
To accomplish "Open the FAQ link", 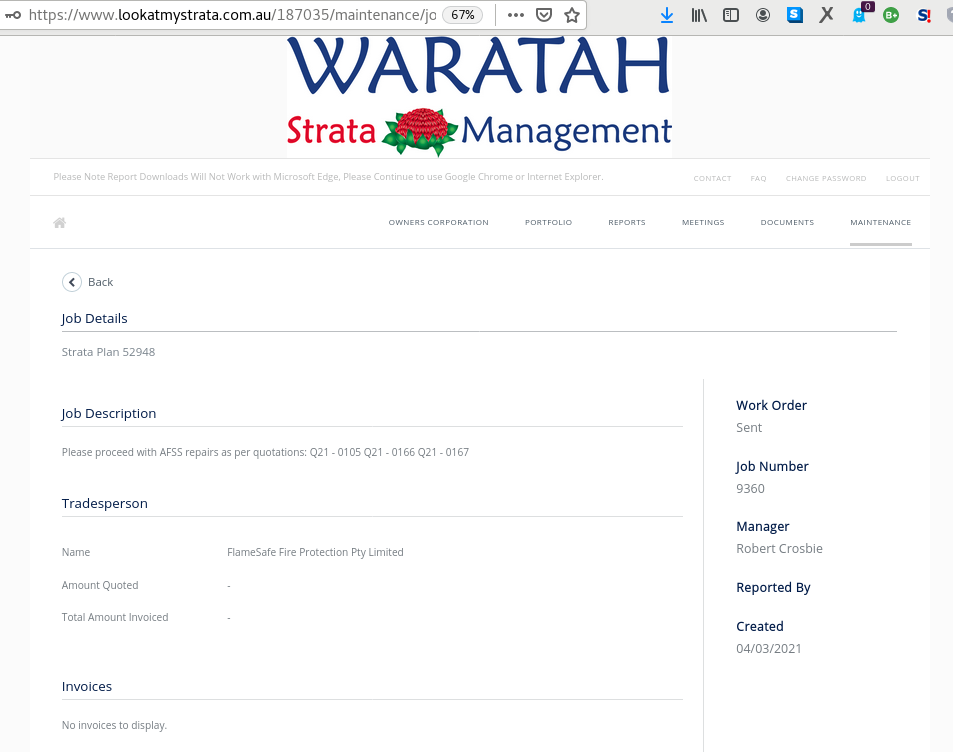I will click(759, 178).
